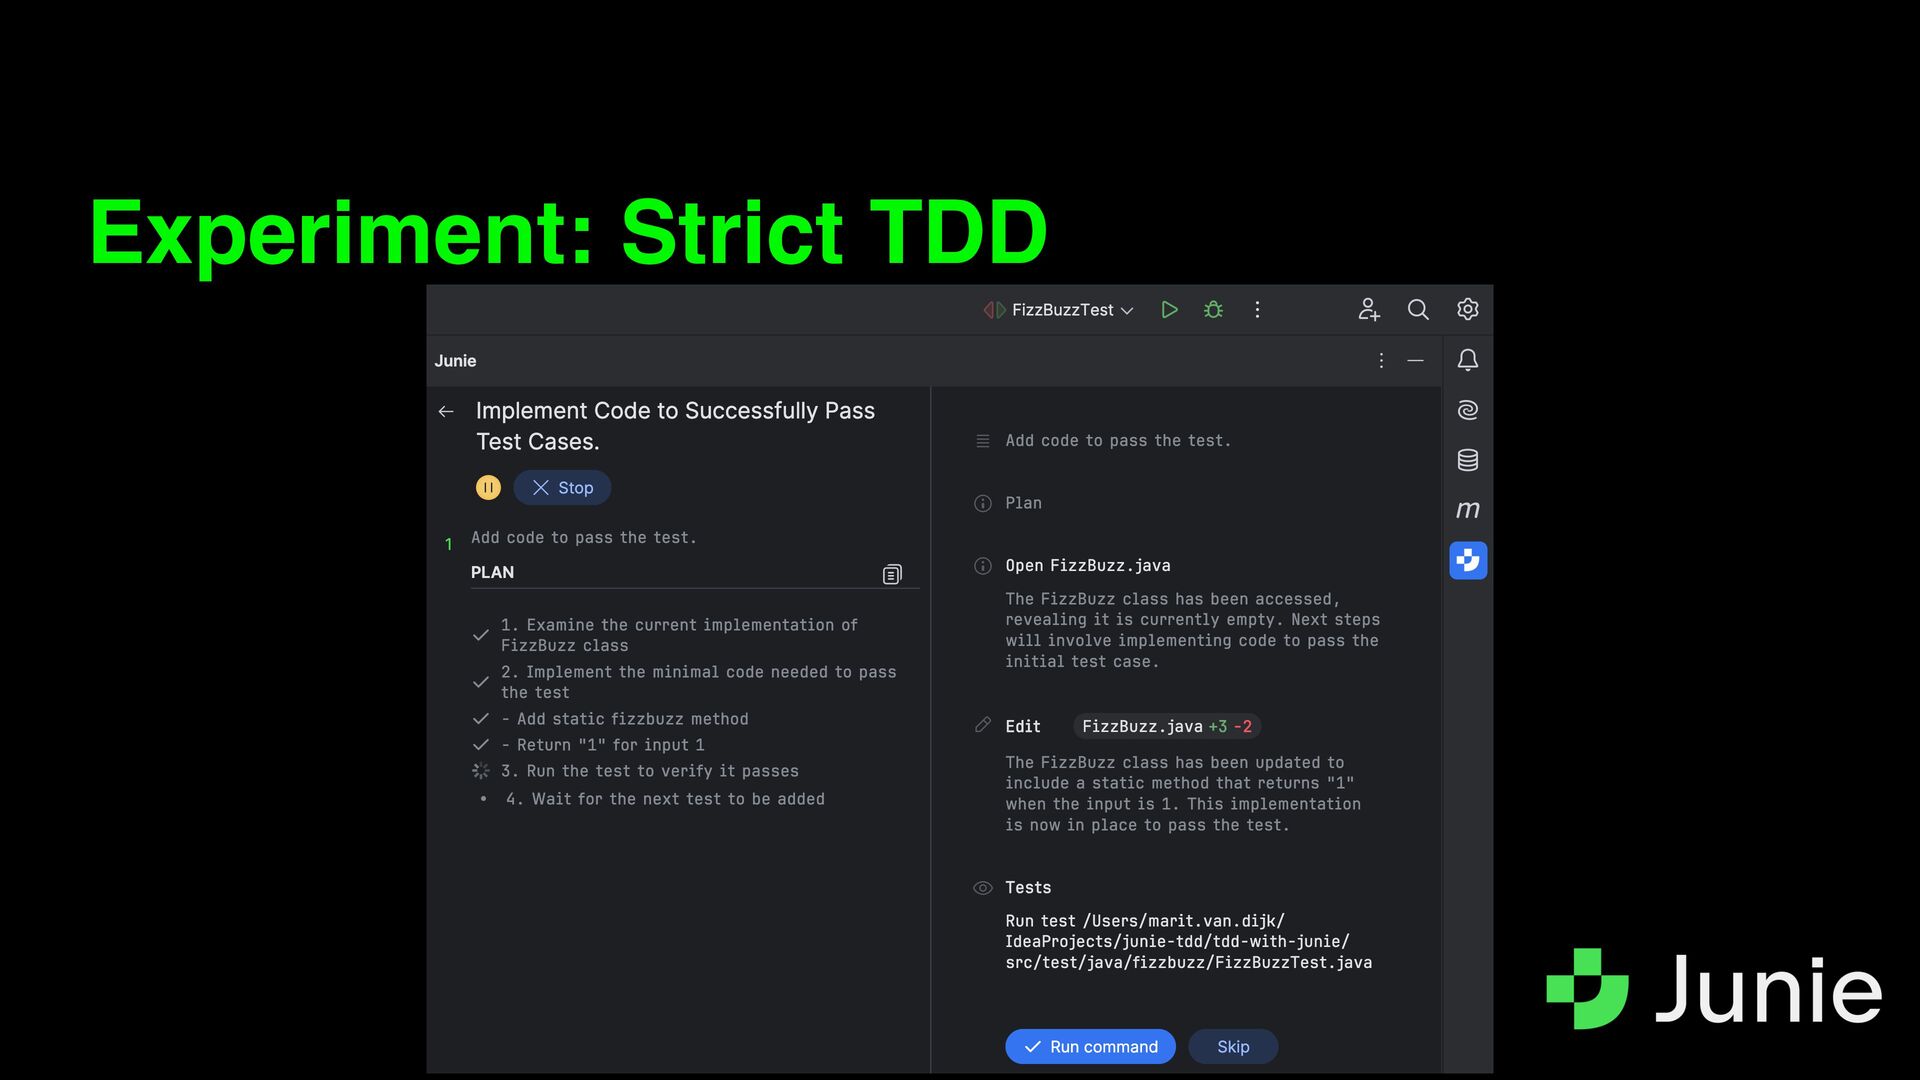
Task: Click the Skip button
Action: (1232, 1046)
